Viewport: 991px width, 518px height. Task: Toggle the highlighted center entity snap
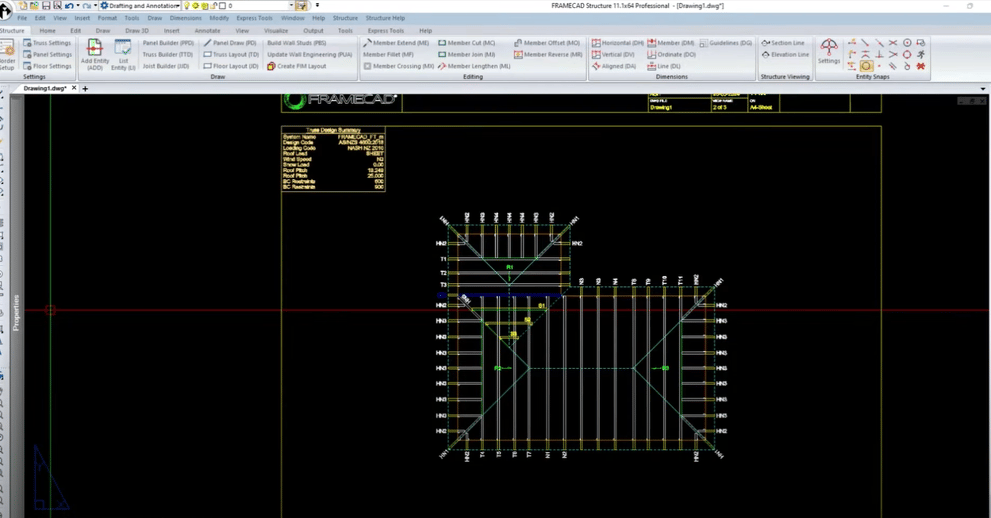pos(866,66)
